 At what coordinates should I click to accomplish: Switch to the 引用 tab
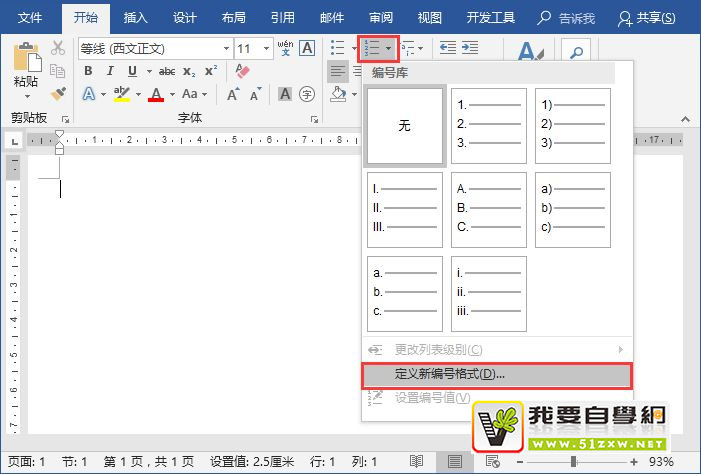click(283, 17)
